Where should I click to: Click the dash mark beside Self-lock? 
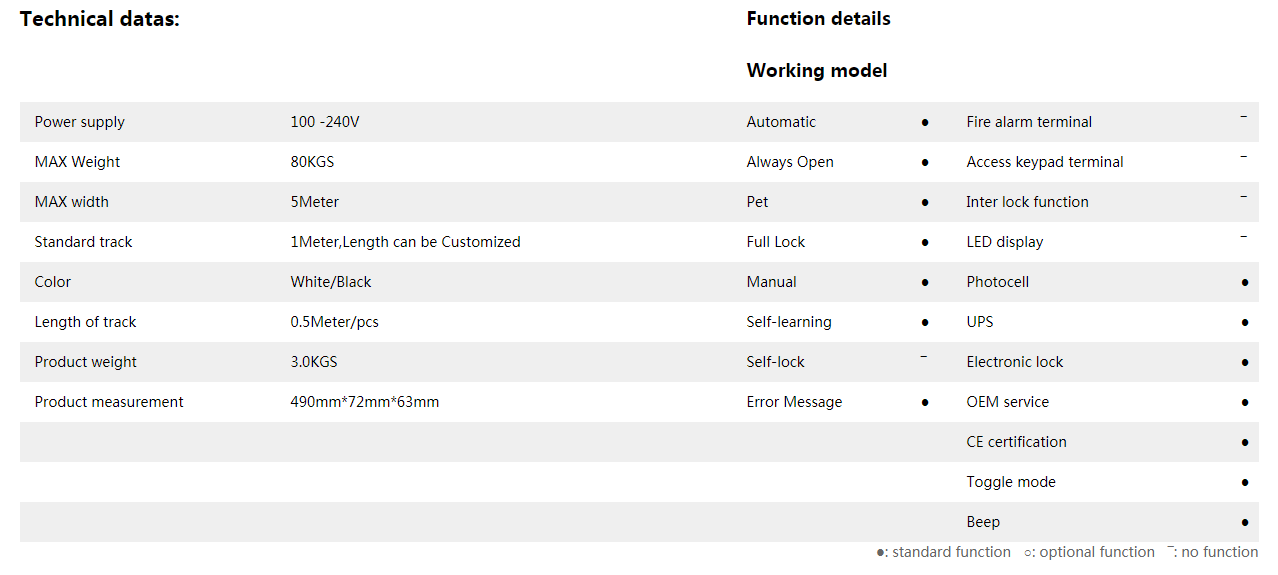(923, 357)
